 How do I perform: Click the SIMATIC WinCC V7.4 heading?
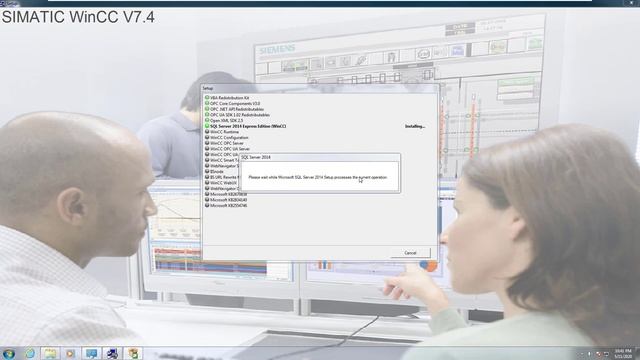[x=78, y=17]
